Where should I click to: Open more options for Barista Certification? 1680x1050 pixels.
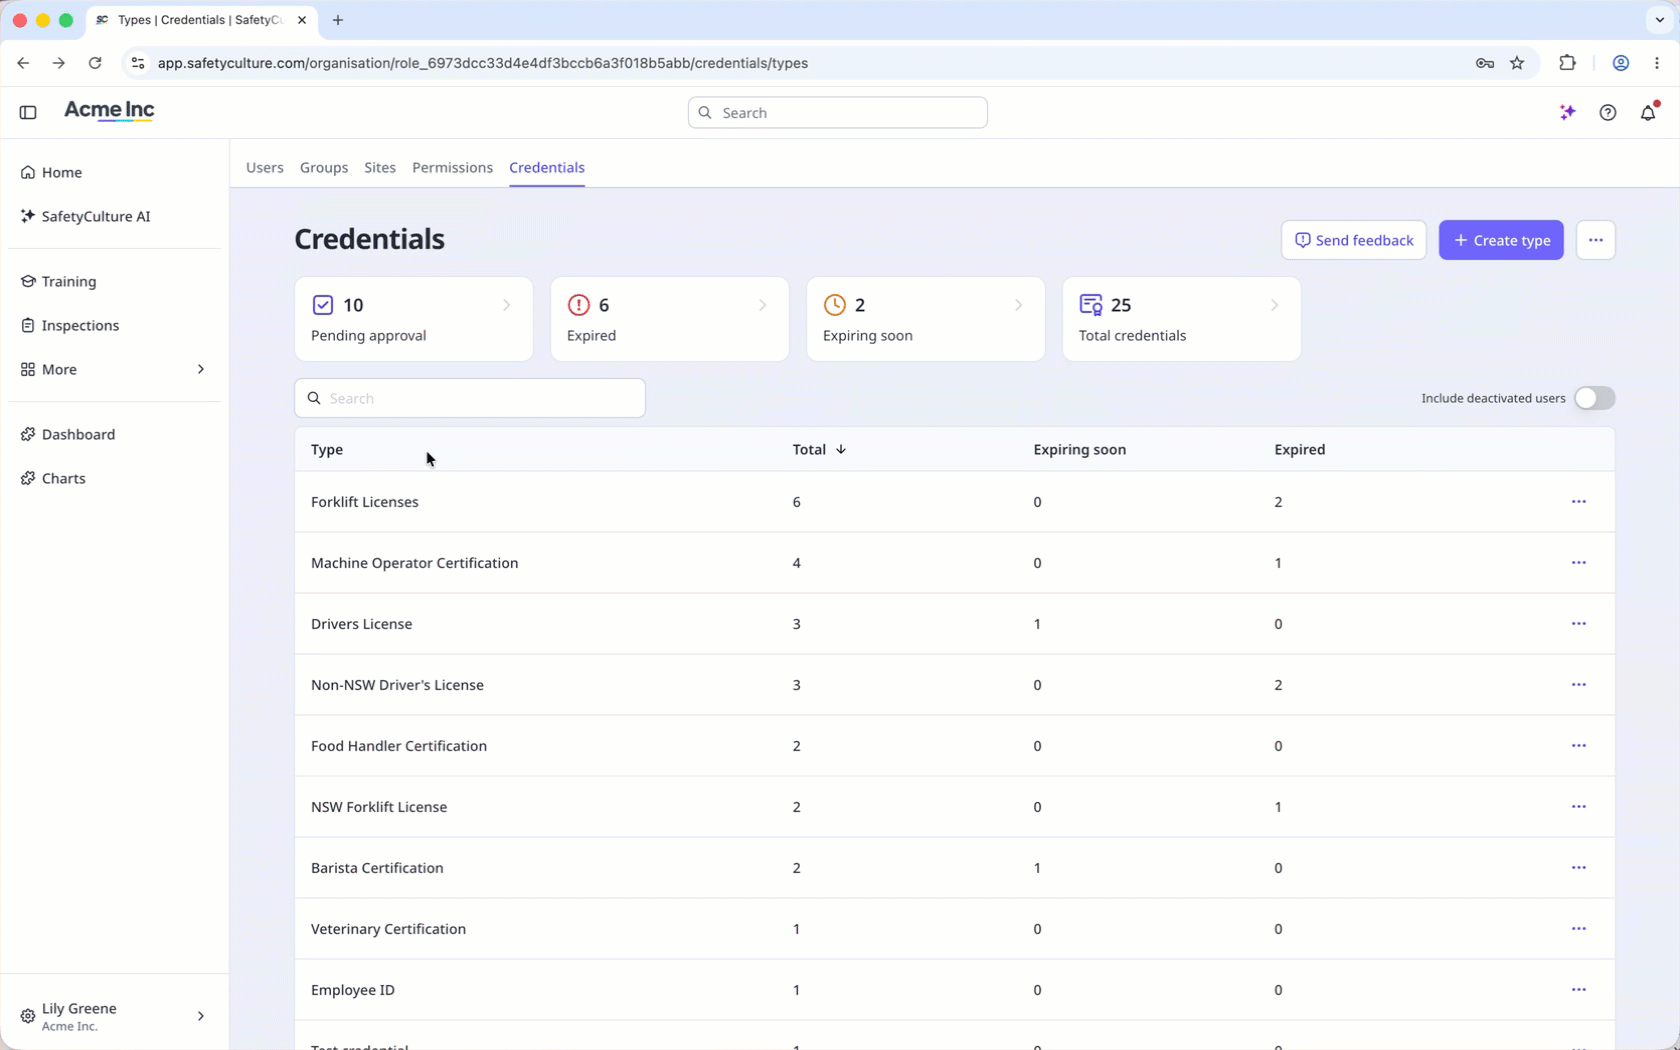[1579, 868]
